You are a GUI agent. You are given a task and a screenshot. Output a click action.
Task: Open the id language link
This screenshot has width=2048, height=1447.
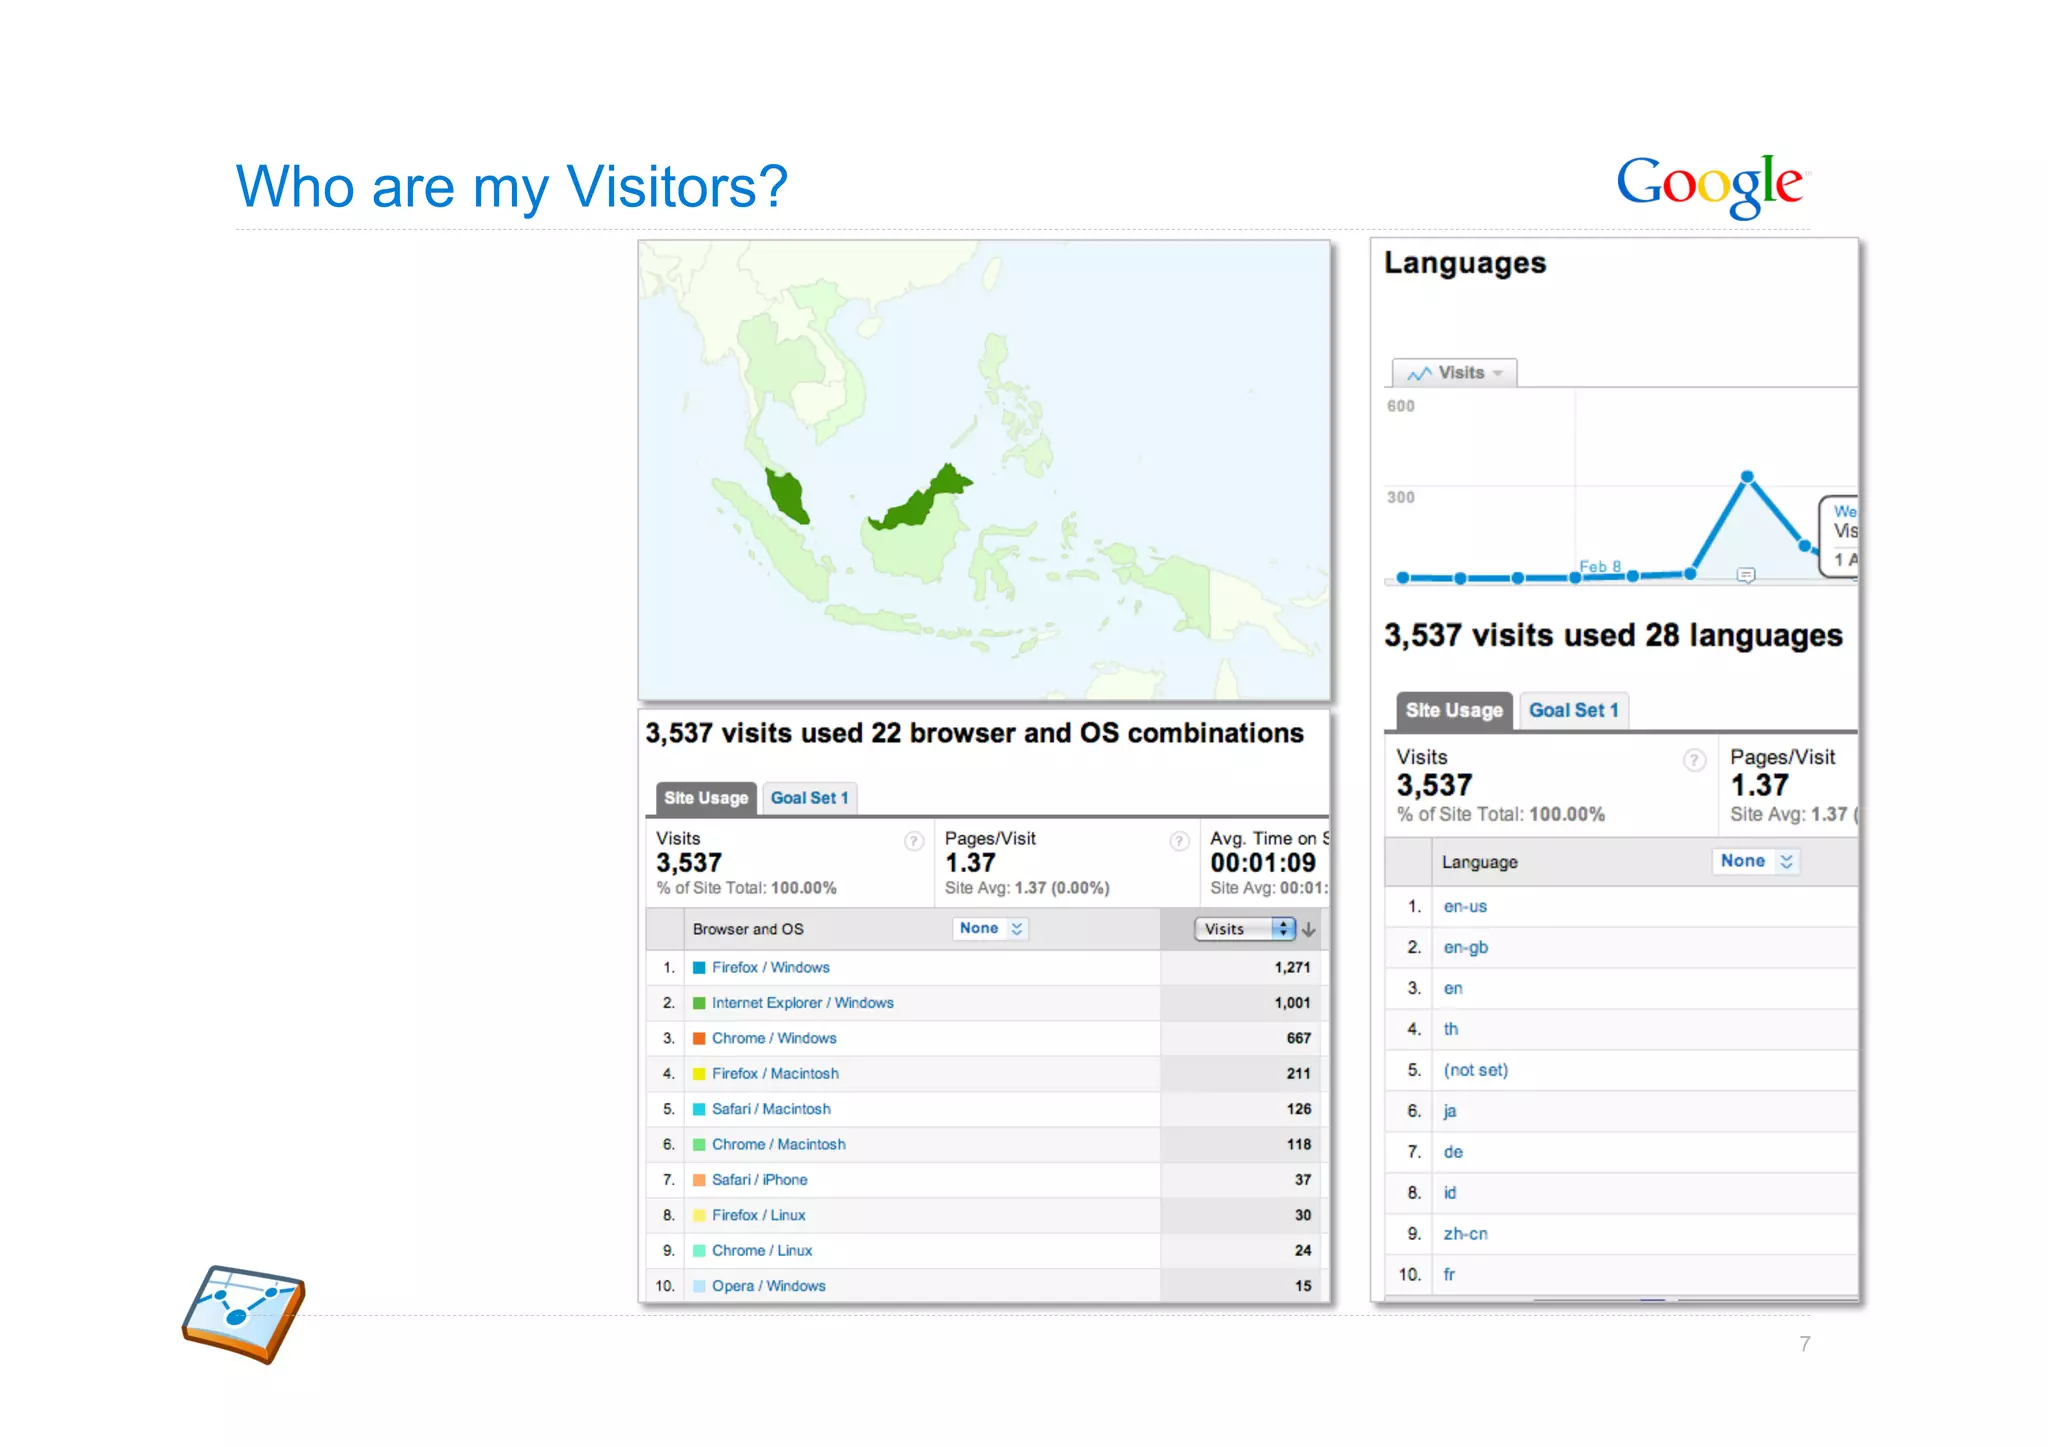[1450, 1193]
